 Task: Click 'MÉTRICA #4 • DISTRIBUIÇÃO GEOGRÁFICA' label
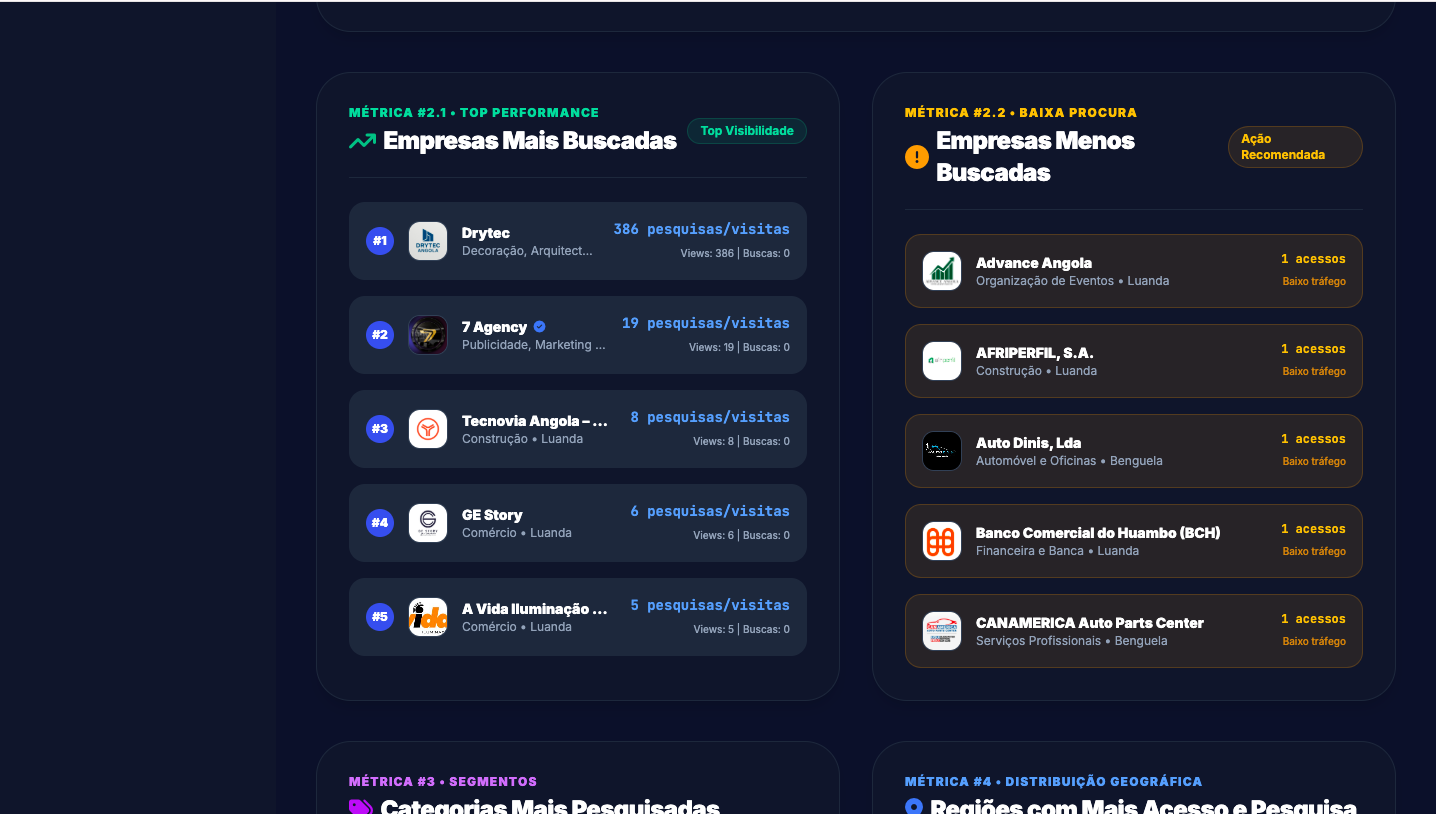click(x=1054, y=782)
